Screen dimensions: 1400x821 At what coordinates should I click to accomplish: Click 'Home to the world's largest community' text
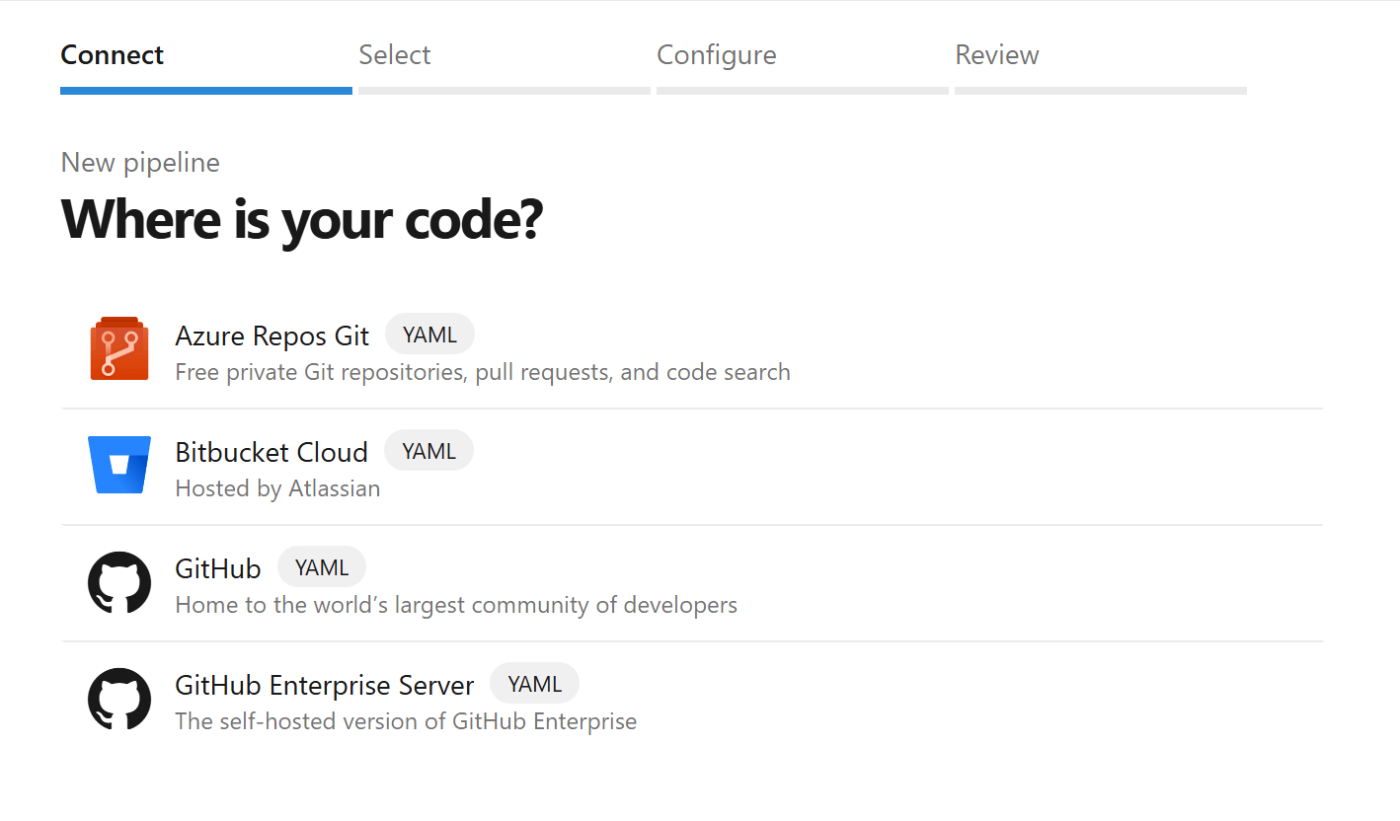[456, 605]
